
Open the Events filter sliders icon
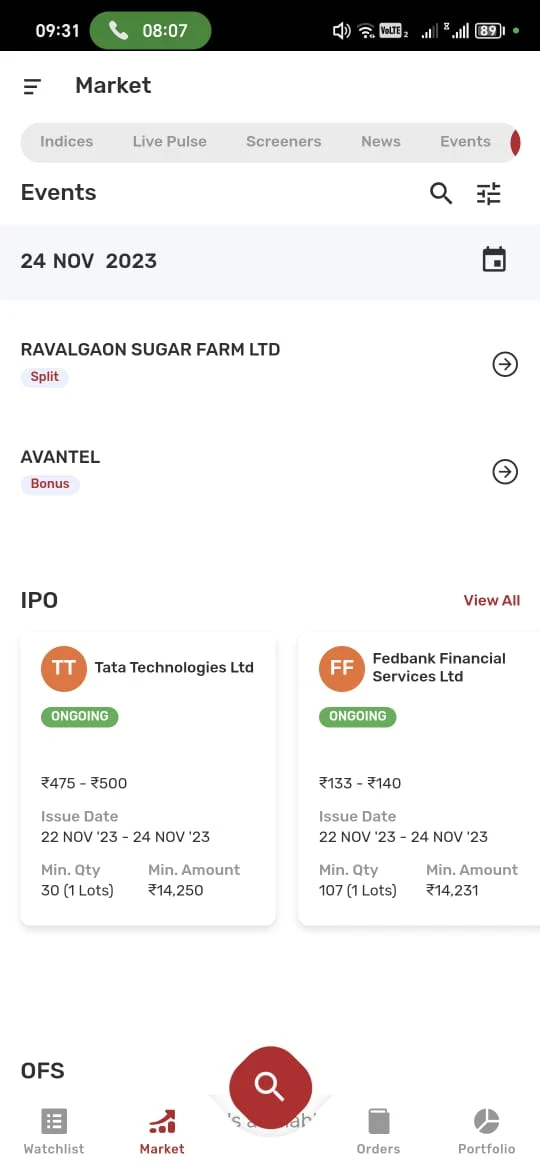pos(489,193)
